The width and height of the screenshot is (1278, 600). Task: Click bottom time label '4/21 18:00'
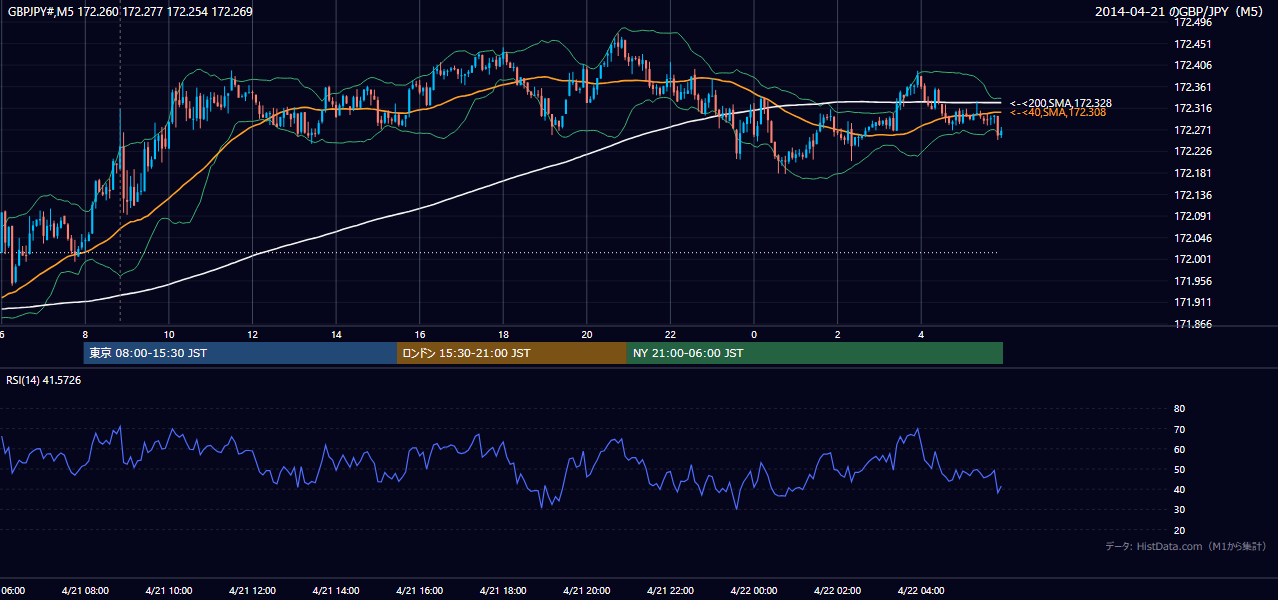[x=503, y=591]
